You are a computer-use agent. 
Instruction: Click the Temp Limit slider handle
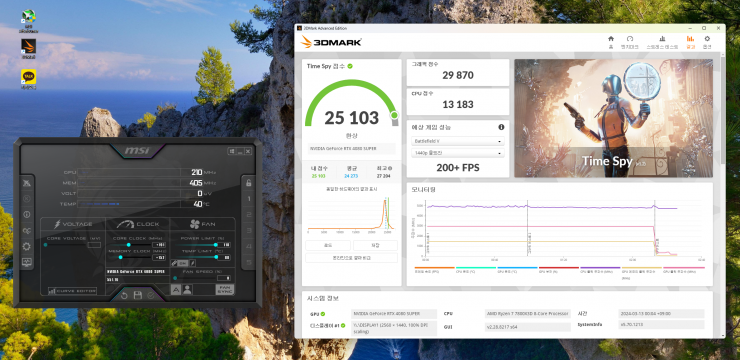coord(216,257)
